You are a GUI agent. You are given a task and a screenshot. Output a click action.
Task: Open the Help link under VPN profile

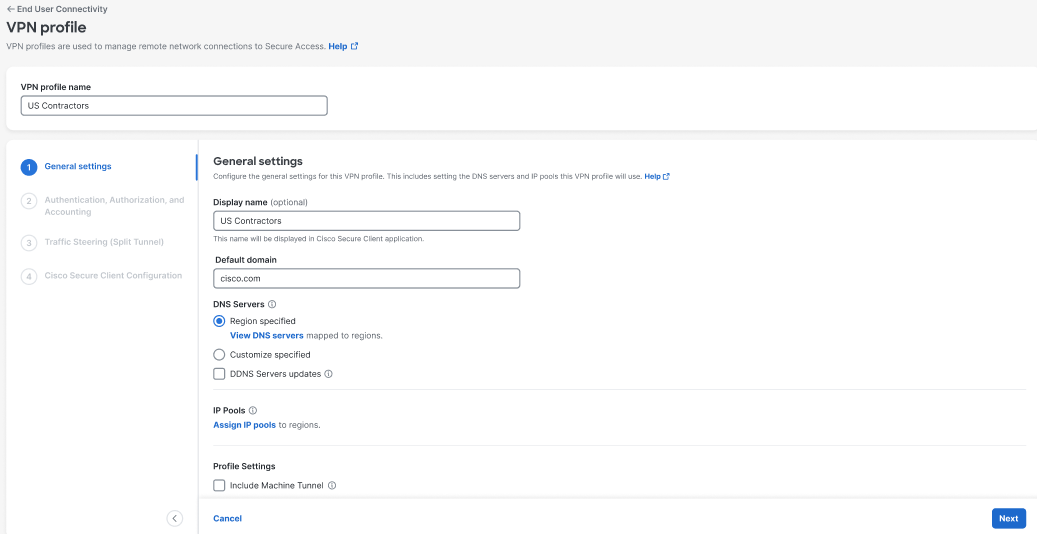click(x=343, y=46)
